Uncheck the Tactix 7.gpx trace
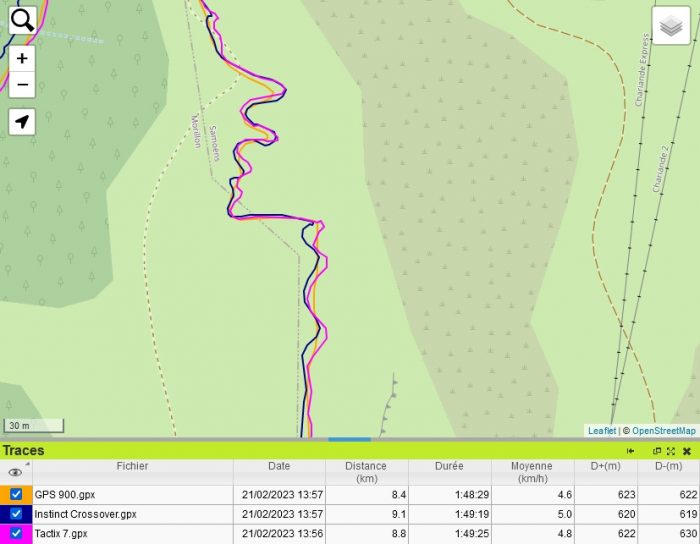The width and height of the screenshot is (700, 544). coord(16,533)
